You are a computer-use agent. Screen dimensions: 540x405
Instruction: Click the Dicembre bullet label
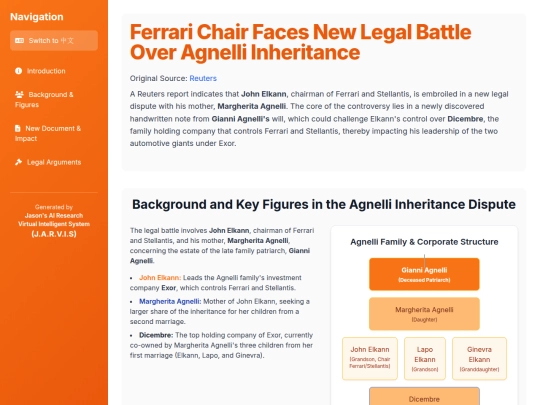pos(156,335)
